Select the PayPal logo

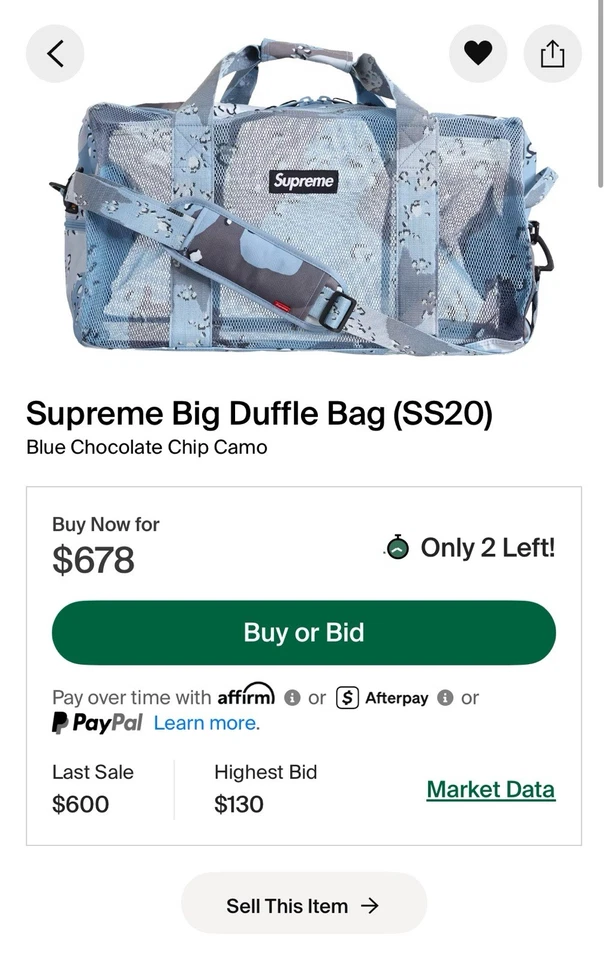tap(96, 723)
